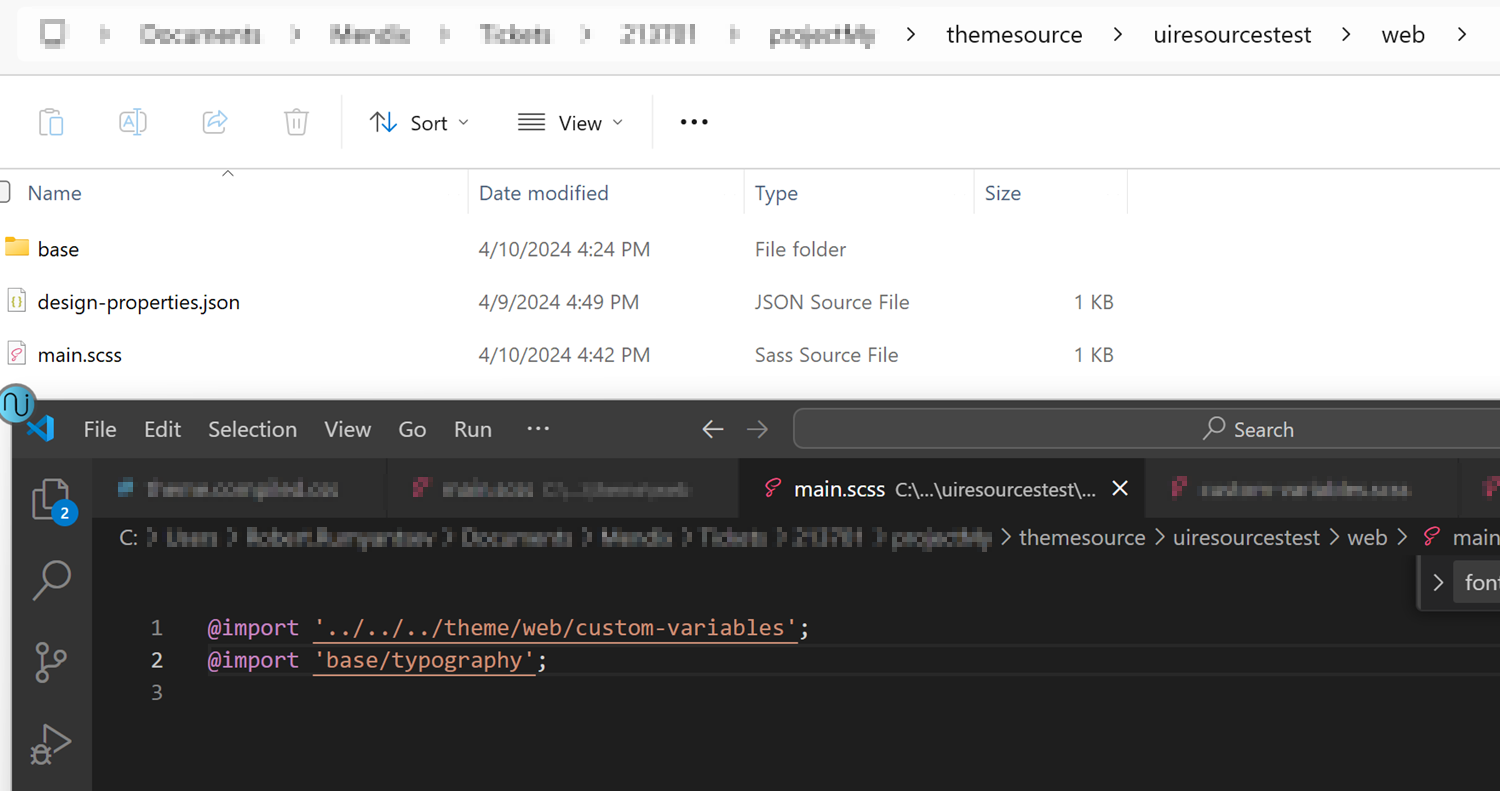Viewport: 1500px width, 791px height.
Task: Open the See More ellipsis menu in File Explorer
Action: tap(693, 121)
